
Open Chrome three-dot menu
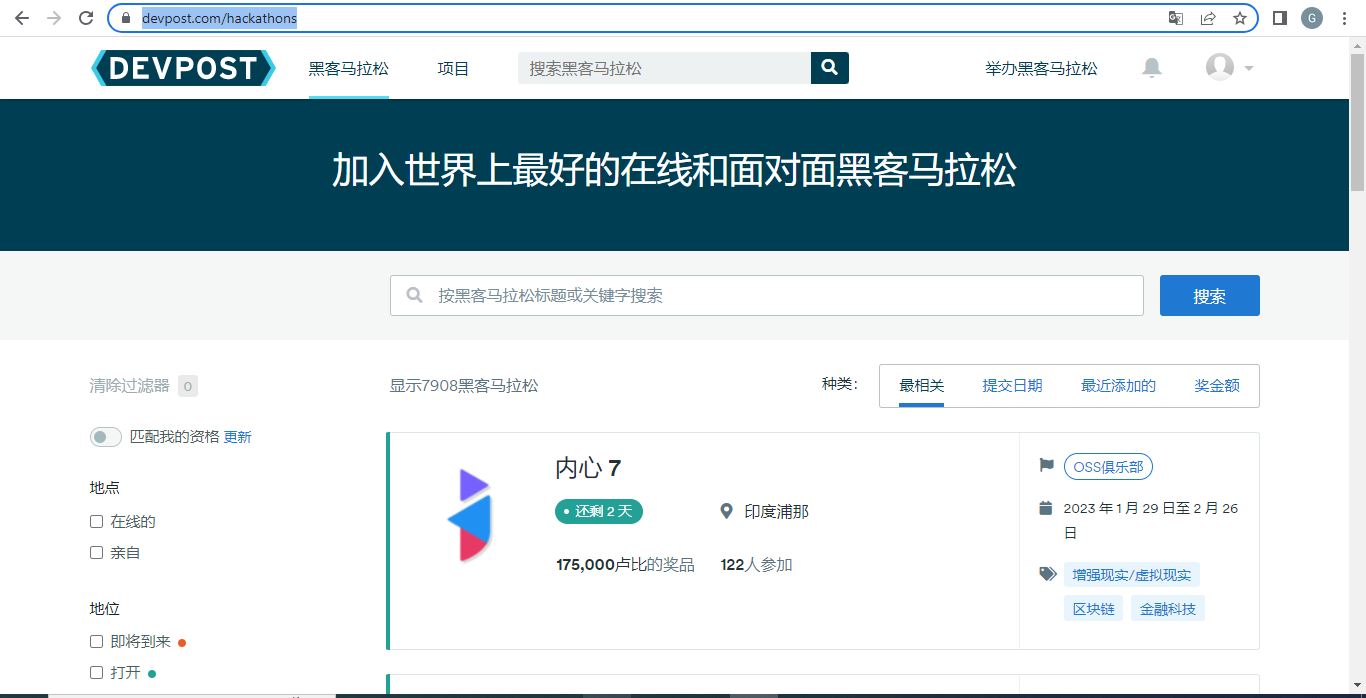(1344, 18)
